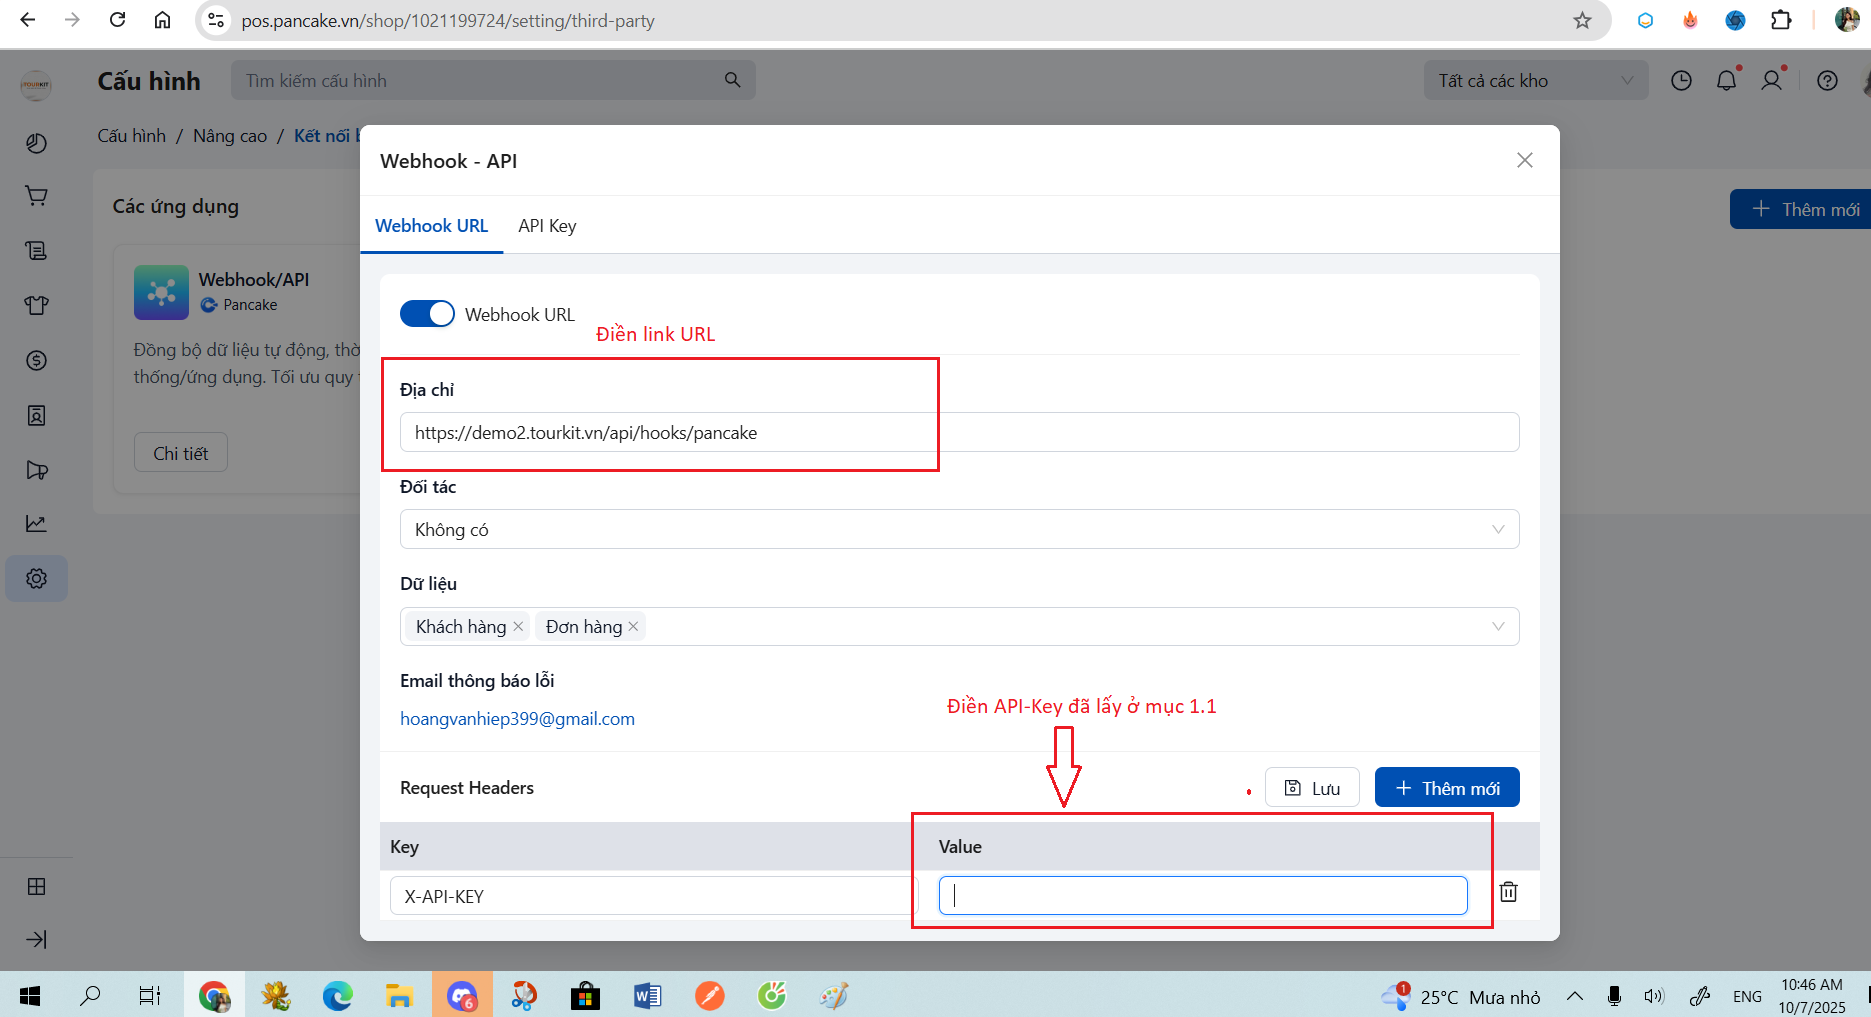Viewport: 1871px width, 1017px height.
Task: Remove the Đơn hàng tag
Action: pyautogui.click(x=633, y=627)
